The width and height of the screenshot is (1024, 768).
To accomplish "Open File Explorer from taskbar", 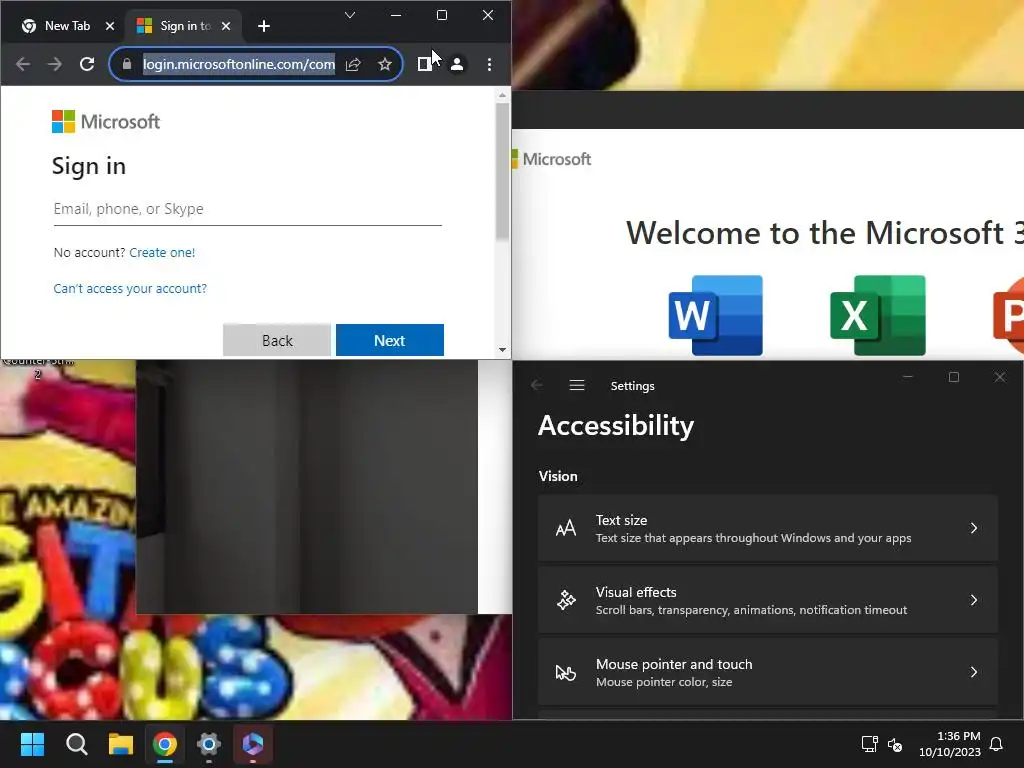I will pos(121,744).
